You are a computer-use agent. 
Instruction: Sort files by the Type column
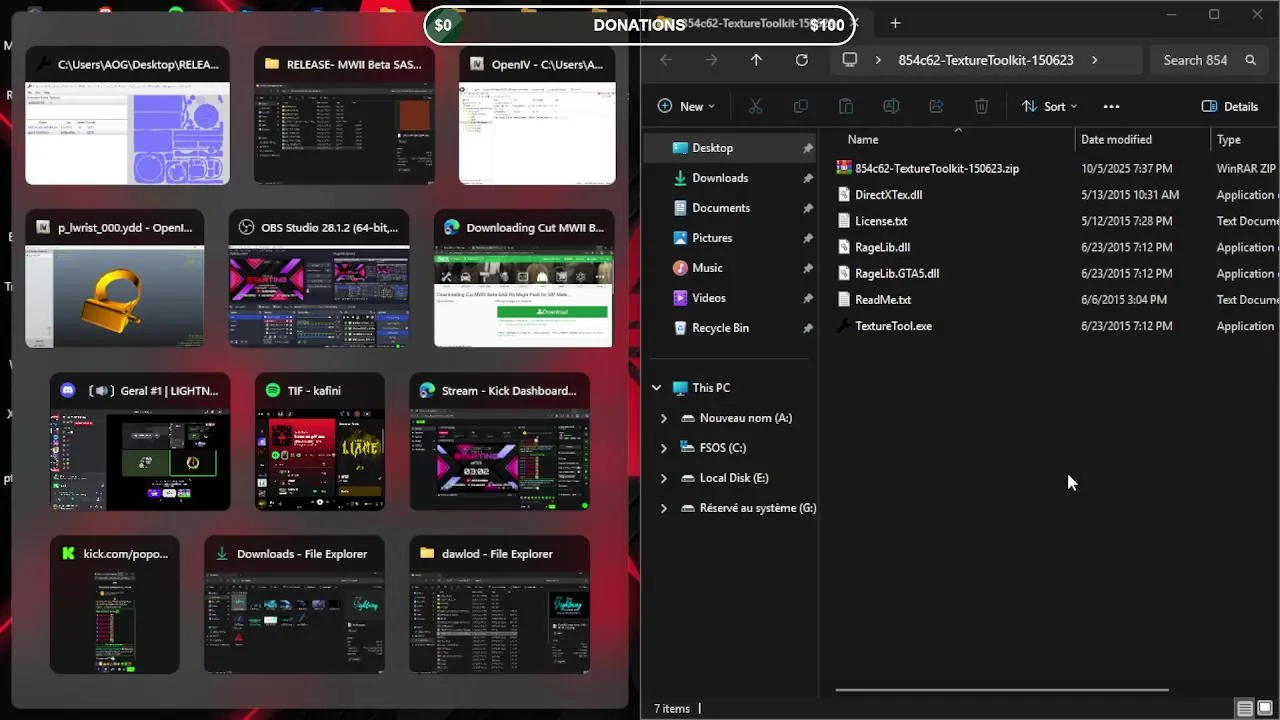pos(1229,140)
